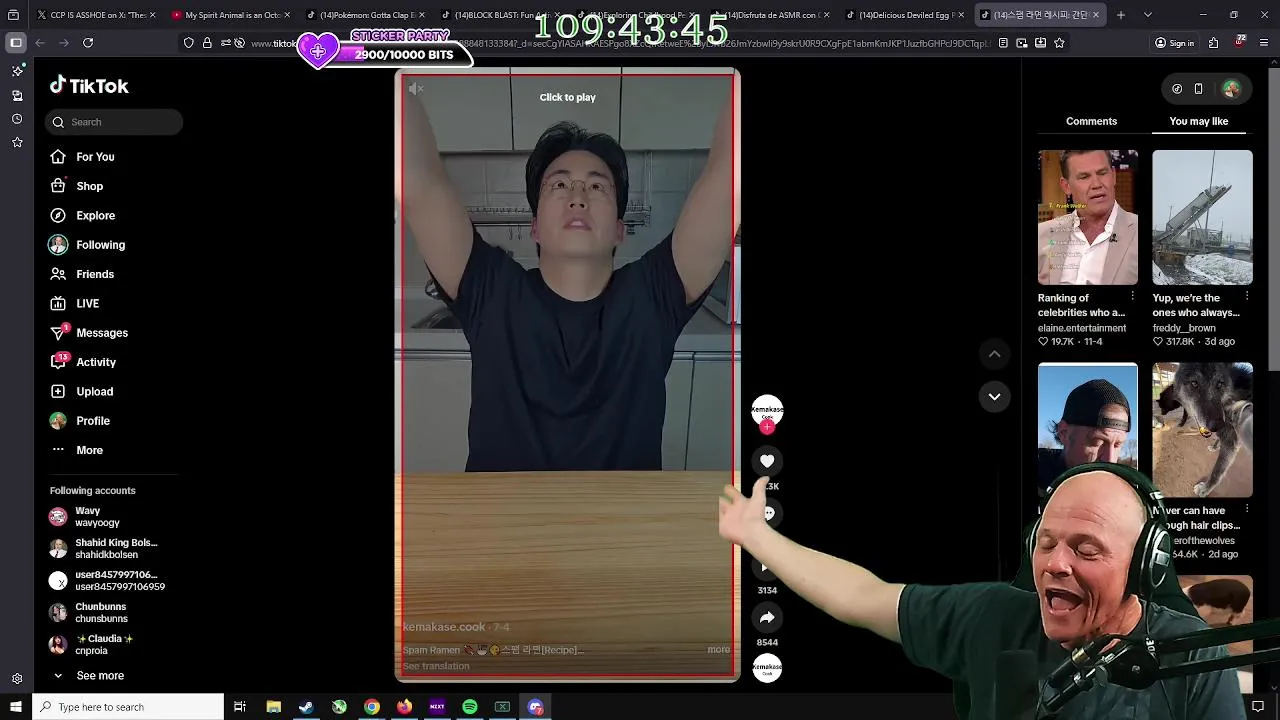The height and width of the screenshot is (720, 1280).
Task: Switch to 'My Spirit Animal' browser tab
Action: 231,15
